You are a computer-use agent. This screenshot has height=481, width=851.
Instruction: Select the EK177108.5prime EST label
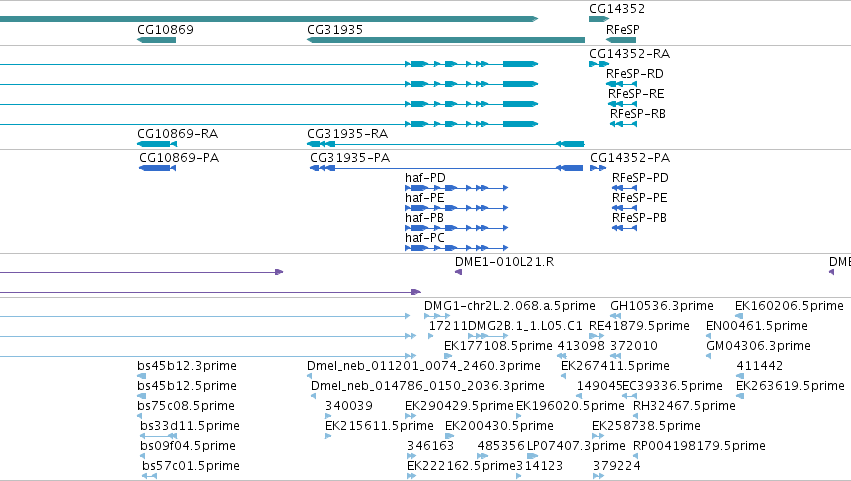tap(498, 346)
